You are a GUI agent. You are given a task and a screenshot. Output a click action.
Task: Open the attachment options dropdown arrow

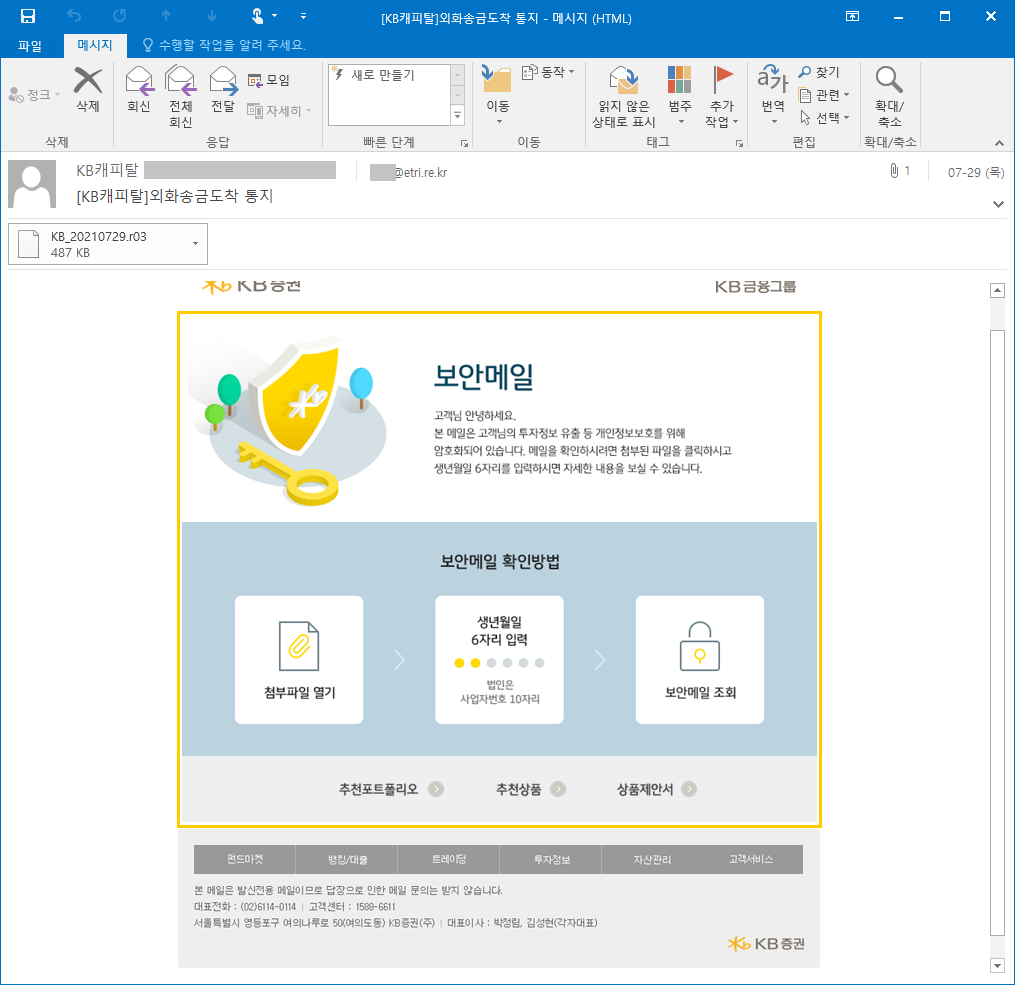point(195,244)
